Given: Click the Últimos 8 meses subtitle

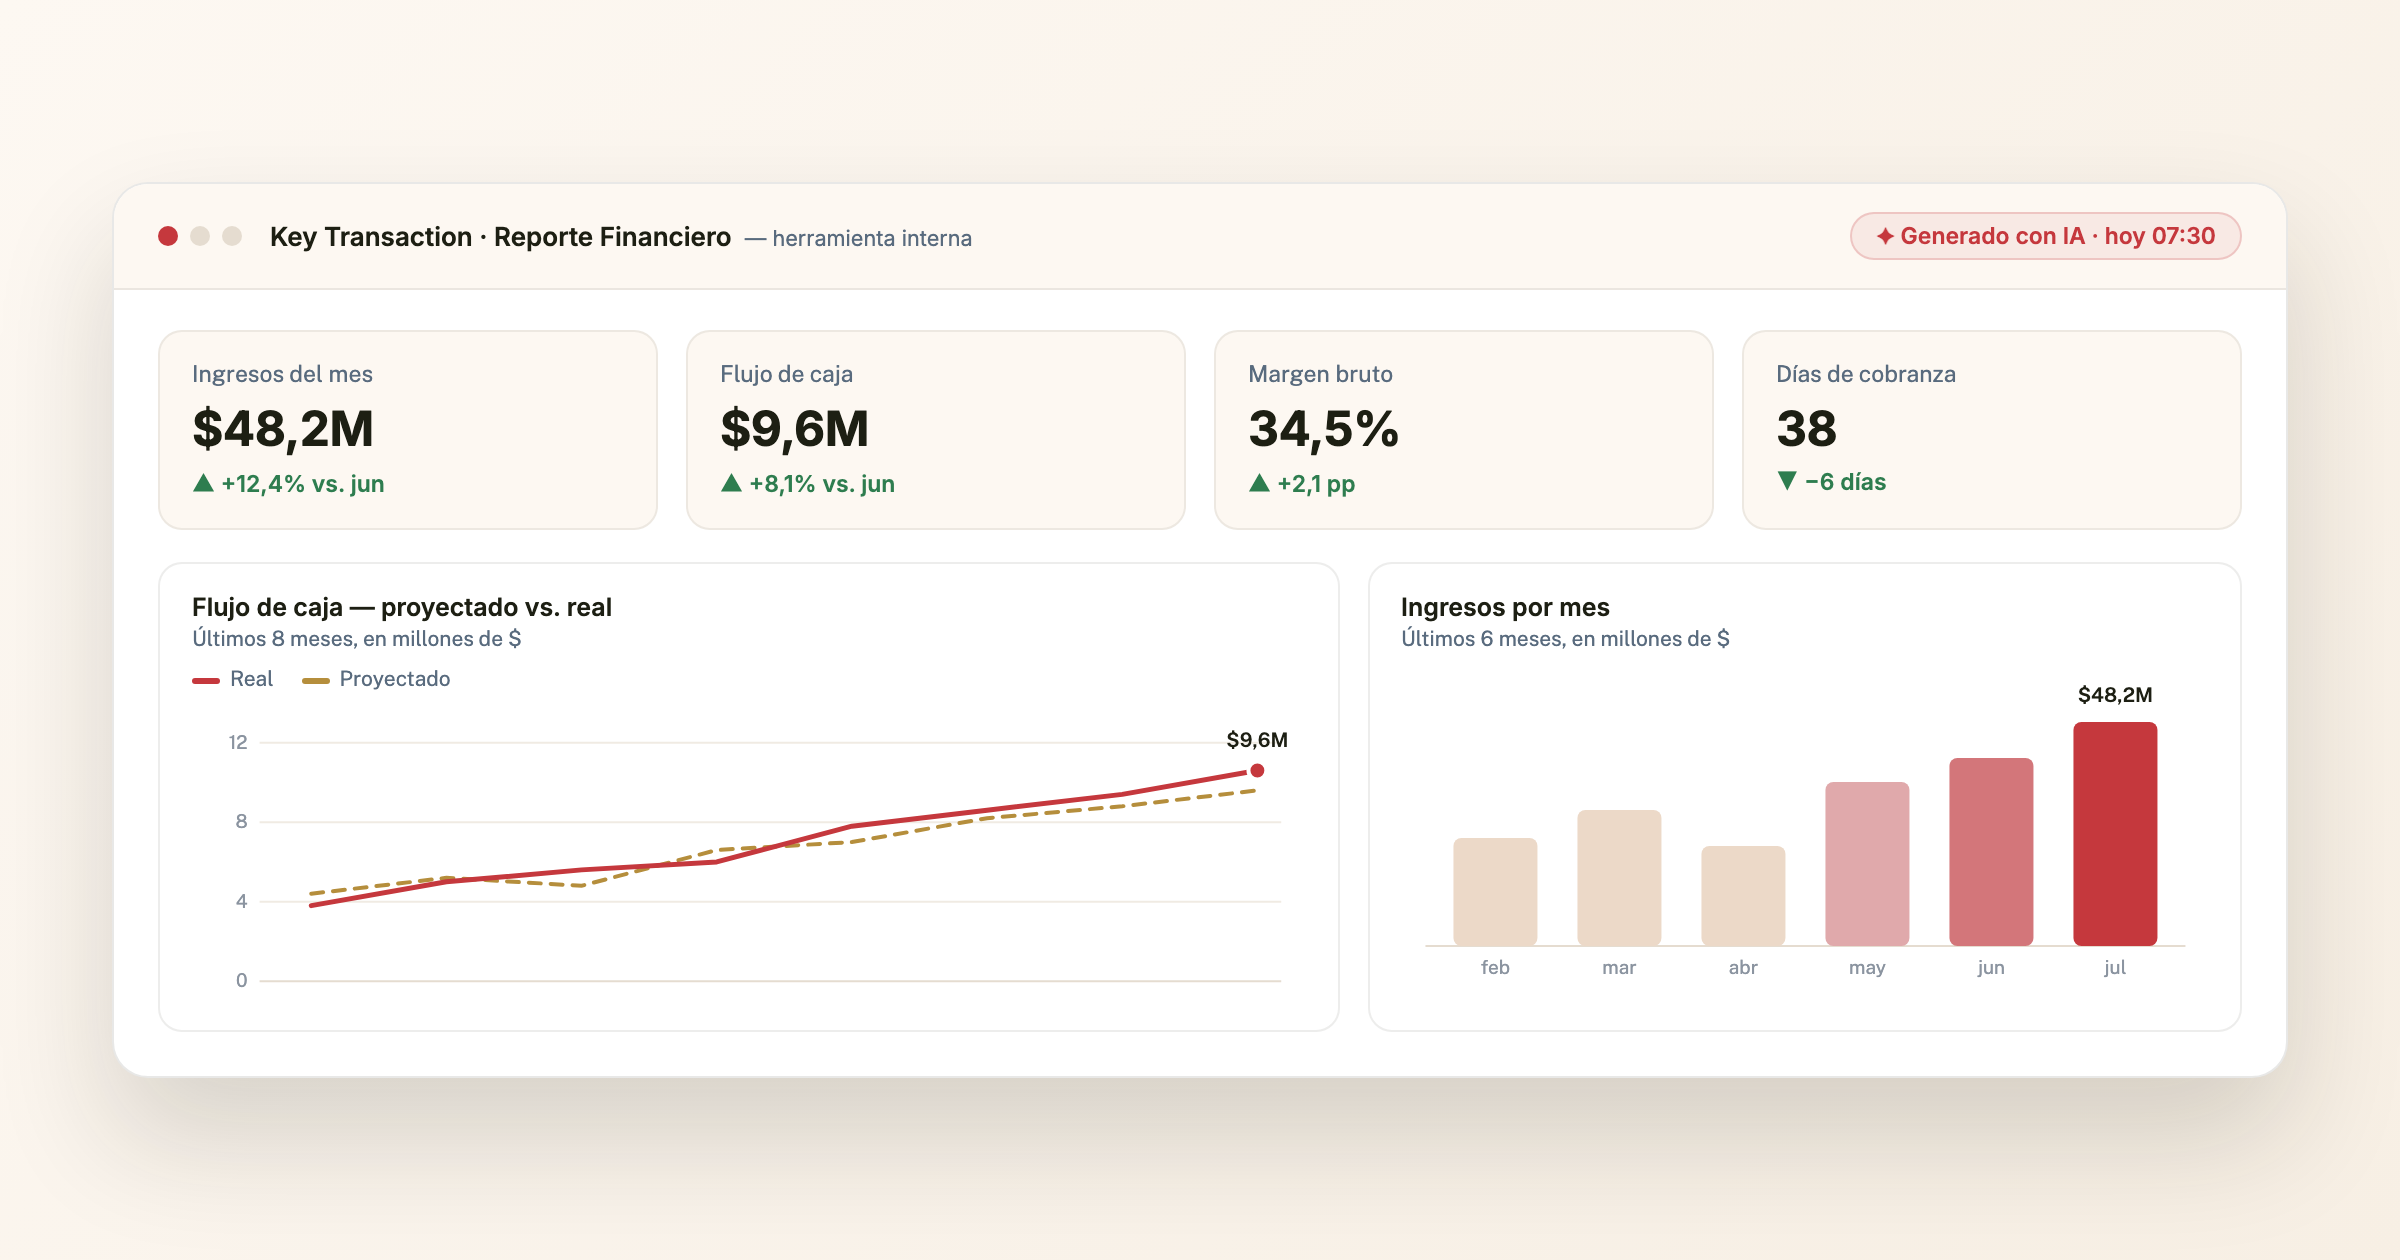Looking at the screenshot, I should [x=357, y=639].
